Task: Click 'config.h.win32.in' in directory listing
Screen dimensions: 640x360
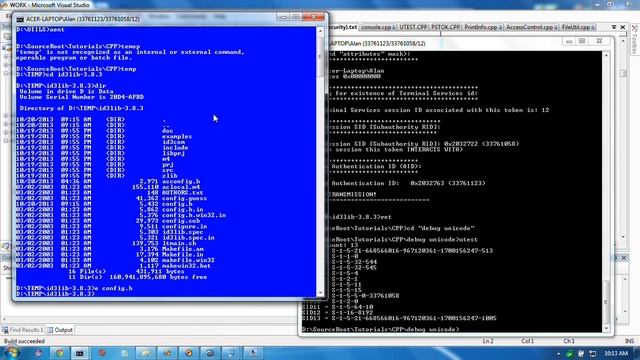Action: [194, 215]
